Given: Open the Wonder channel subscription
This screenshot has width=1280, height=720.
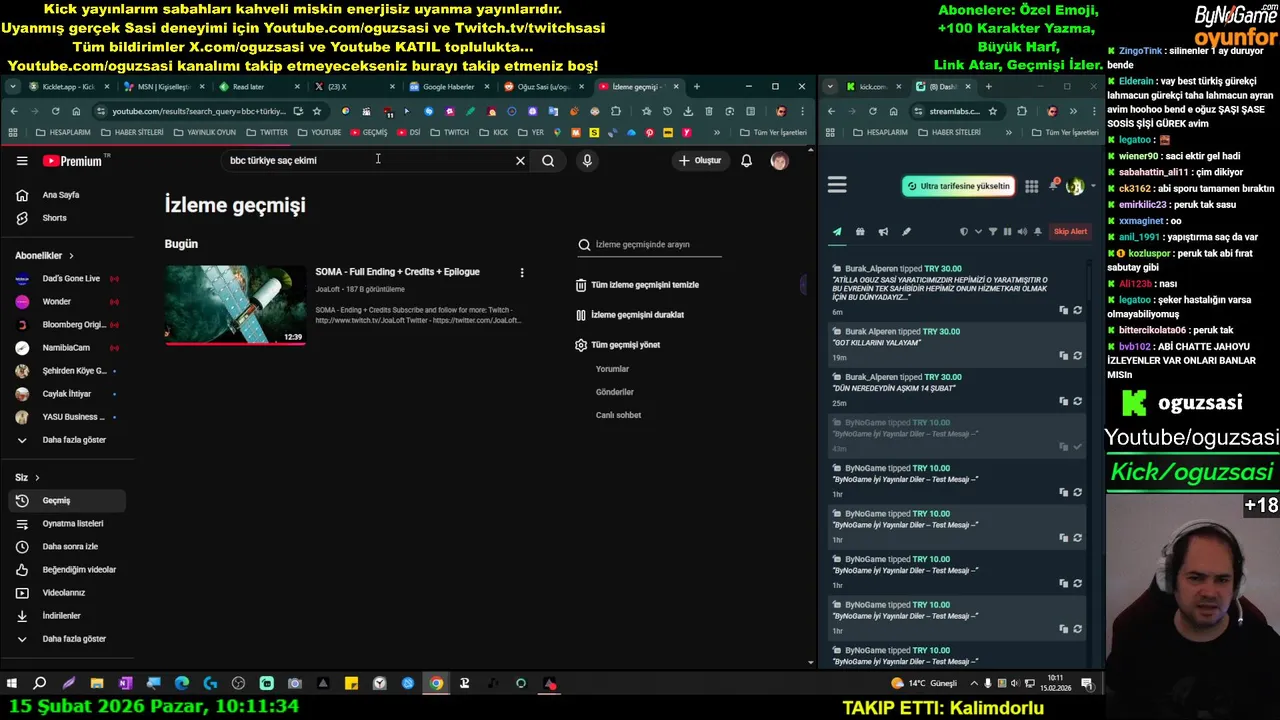Looking at the screenshot, I should point(68,301).
